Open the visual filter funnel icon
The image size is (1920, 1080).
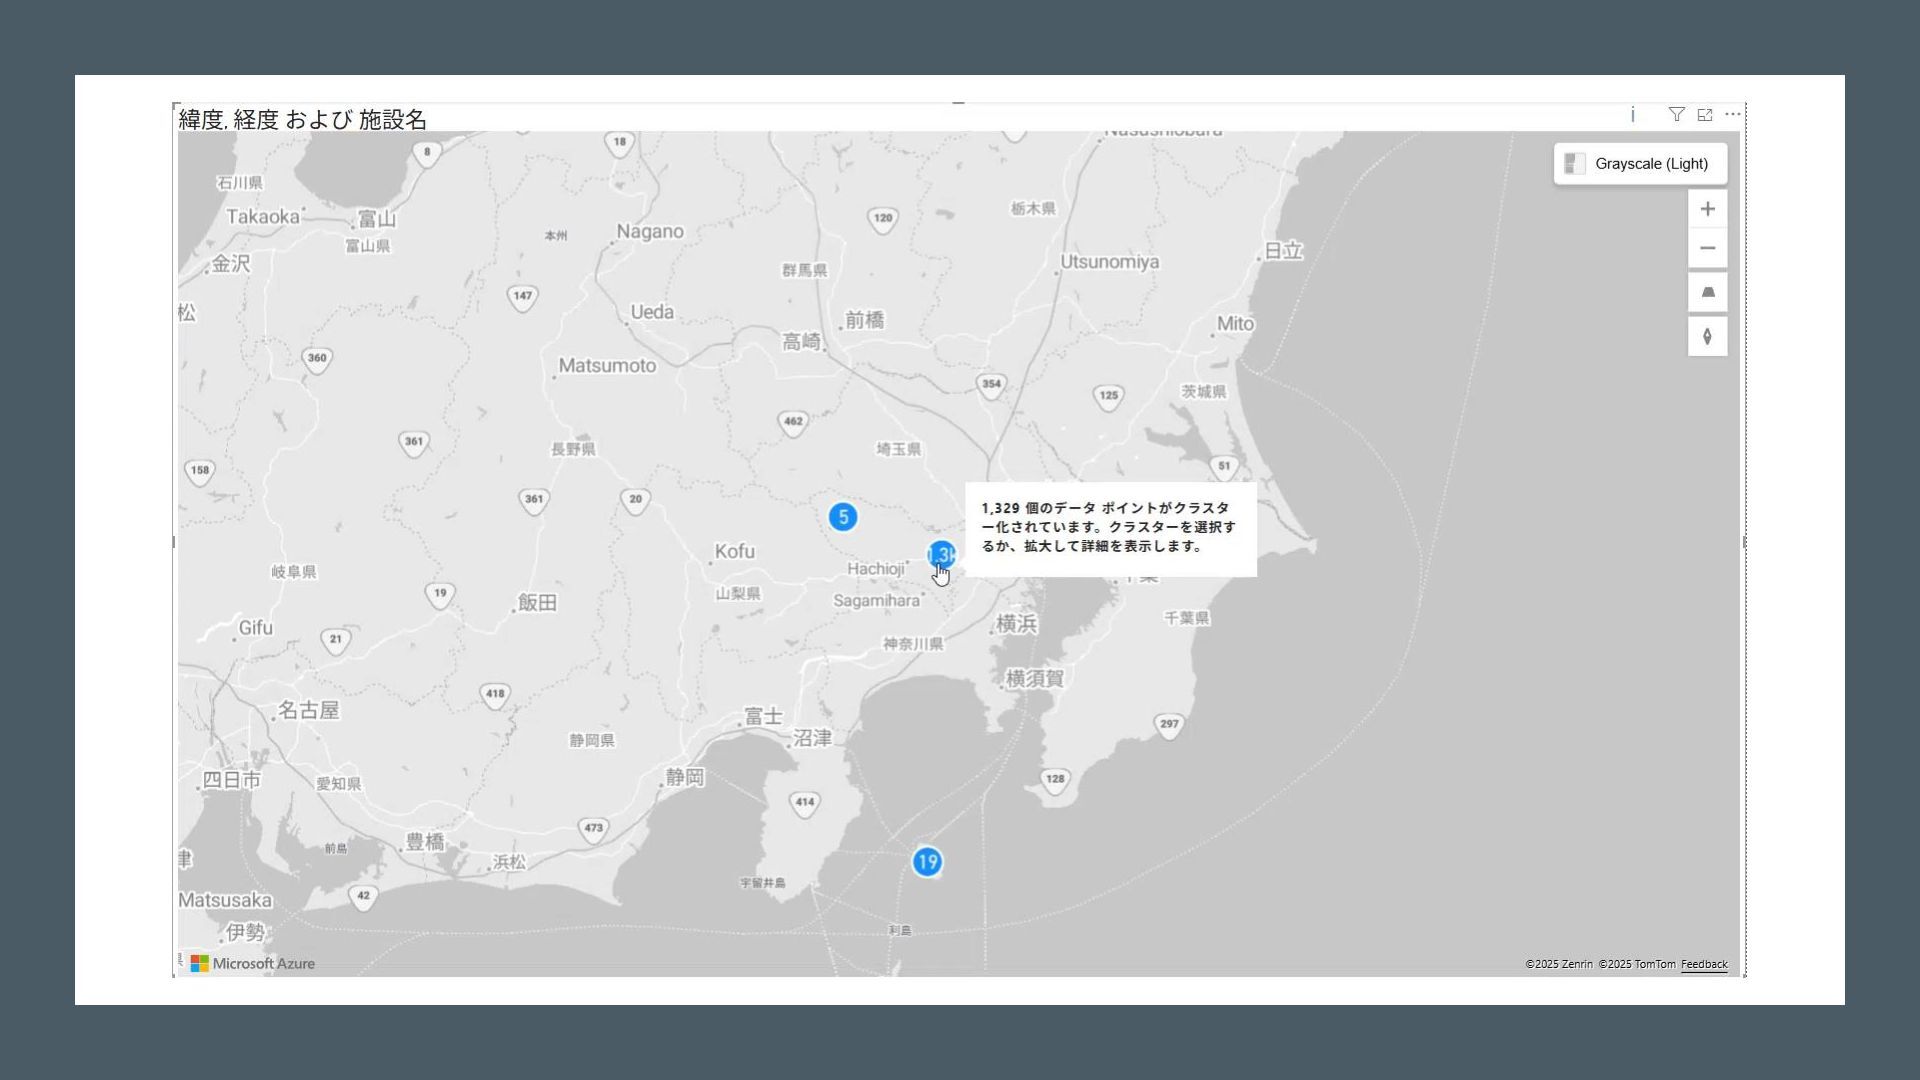pos(1676,115)
